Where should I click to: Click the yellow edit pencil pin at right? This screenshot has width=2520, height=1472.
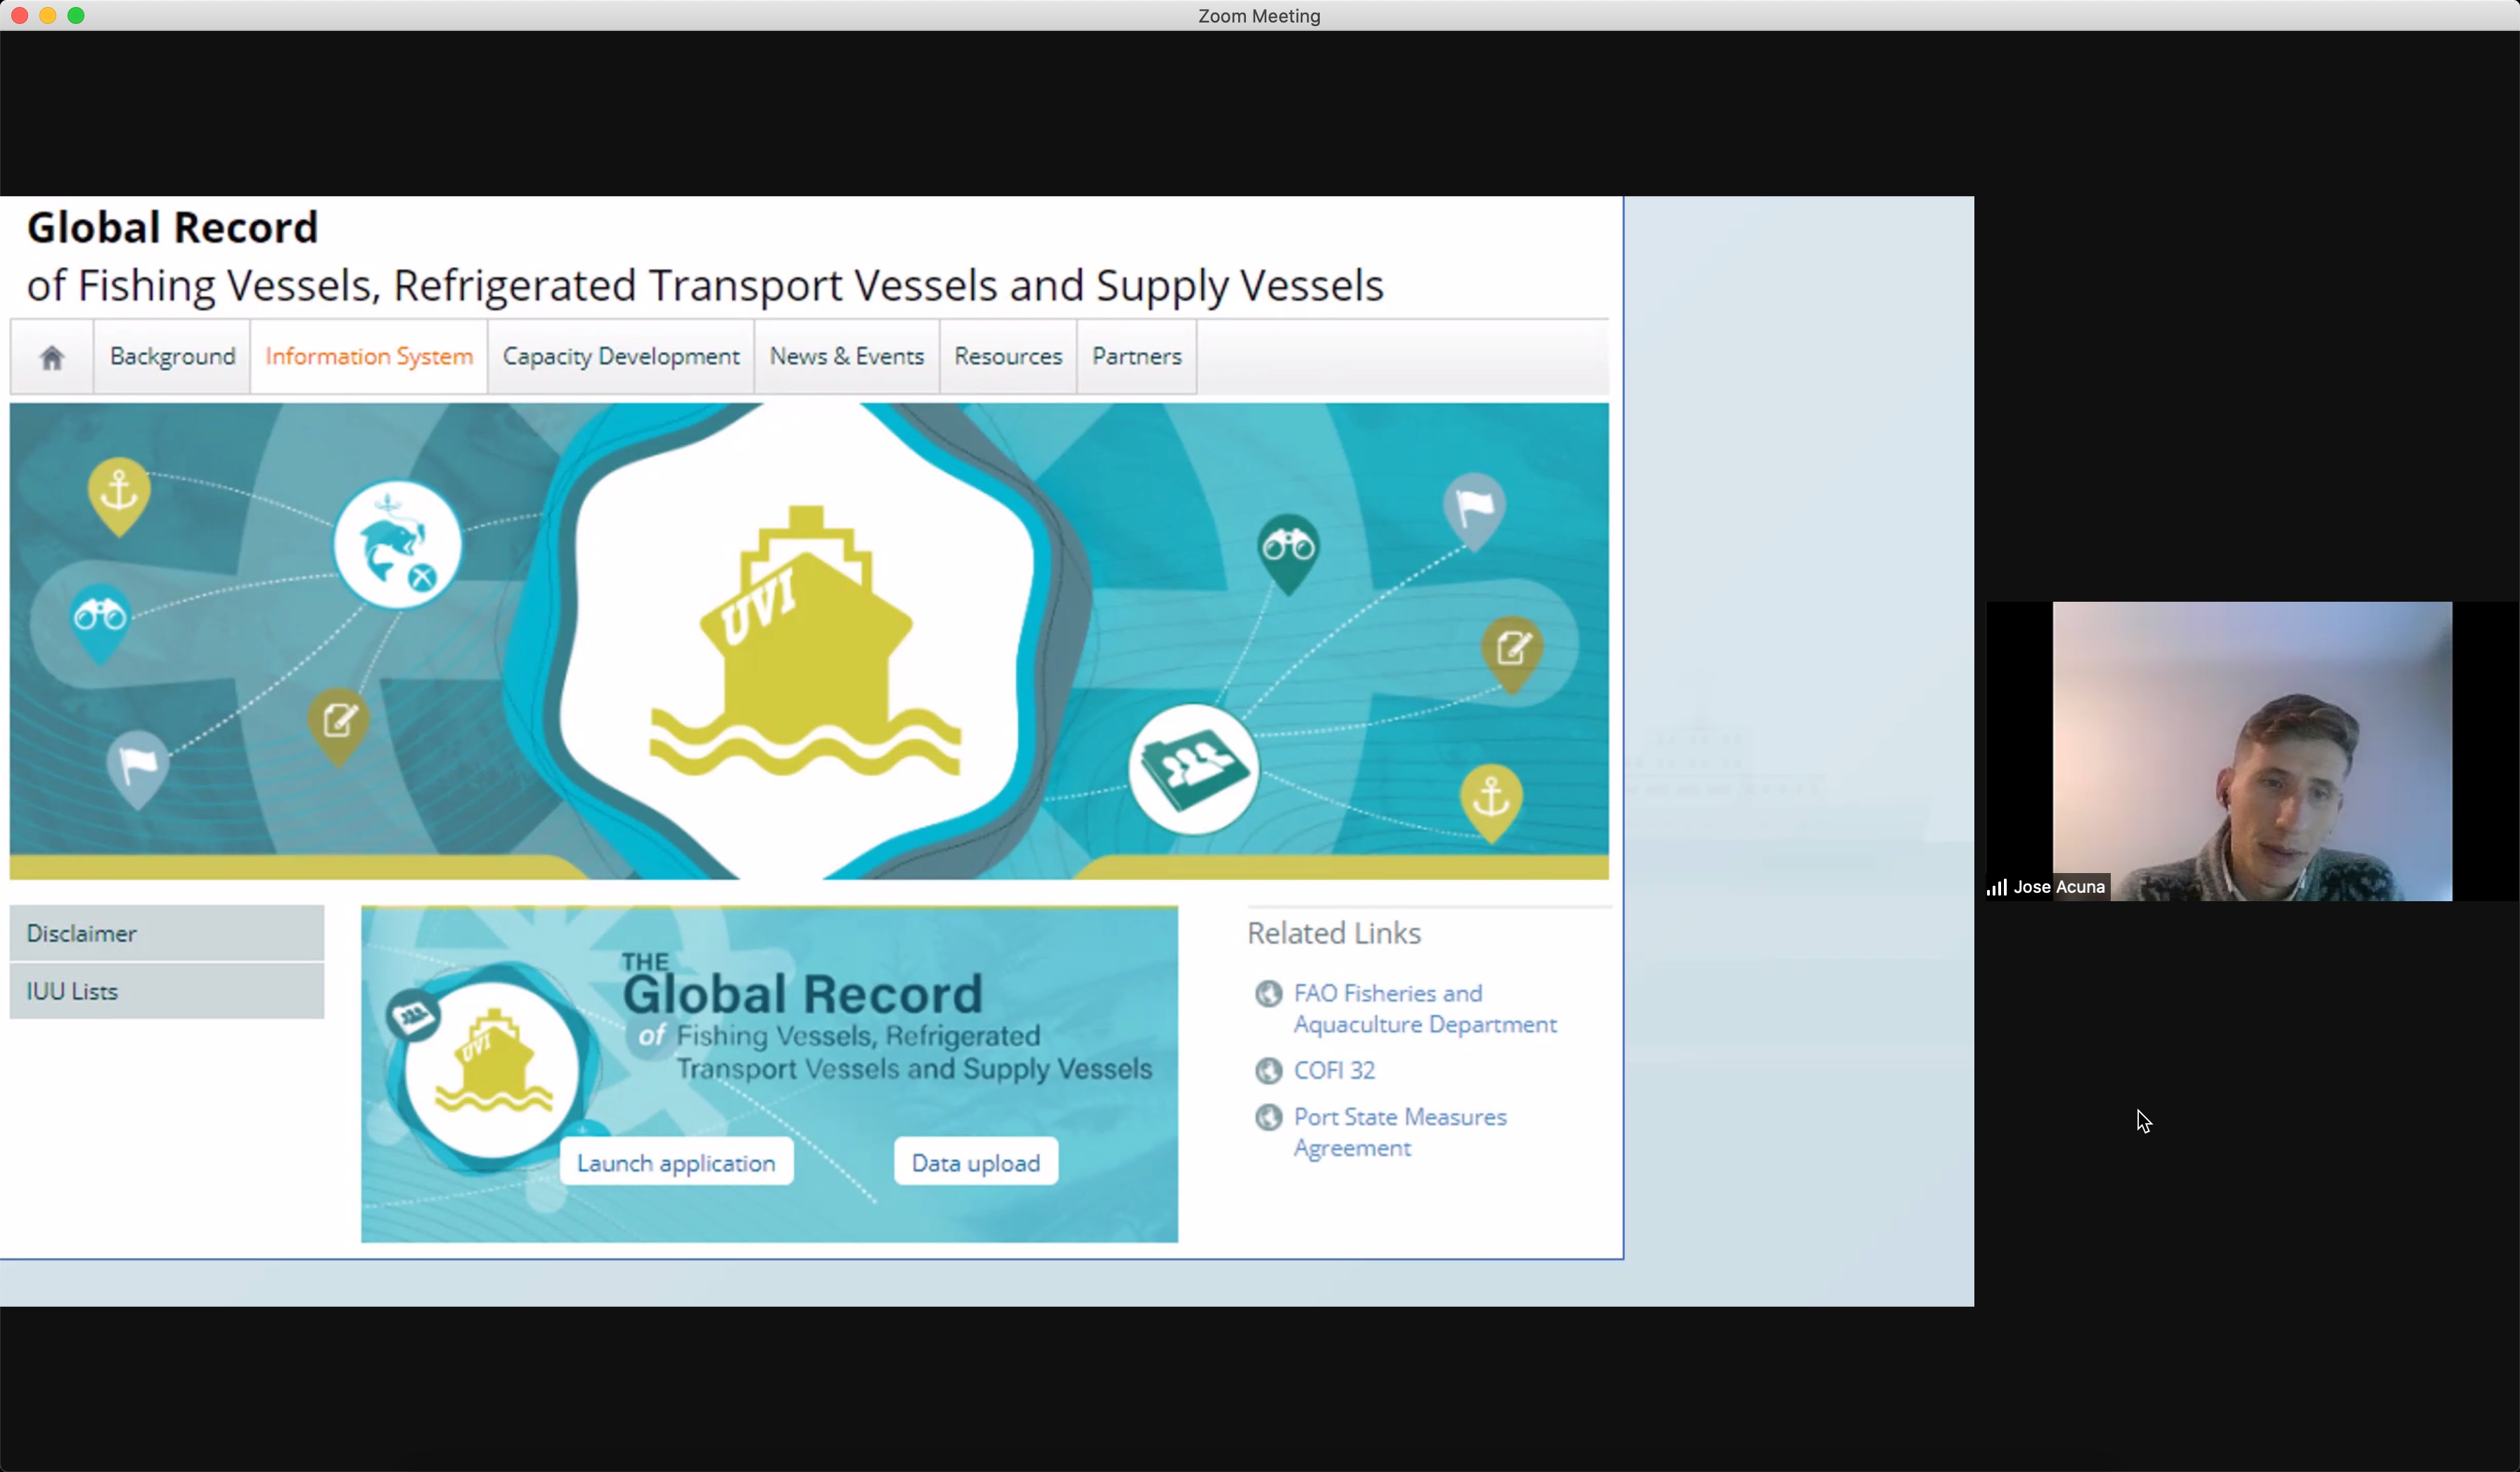(1511, 649)
